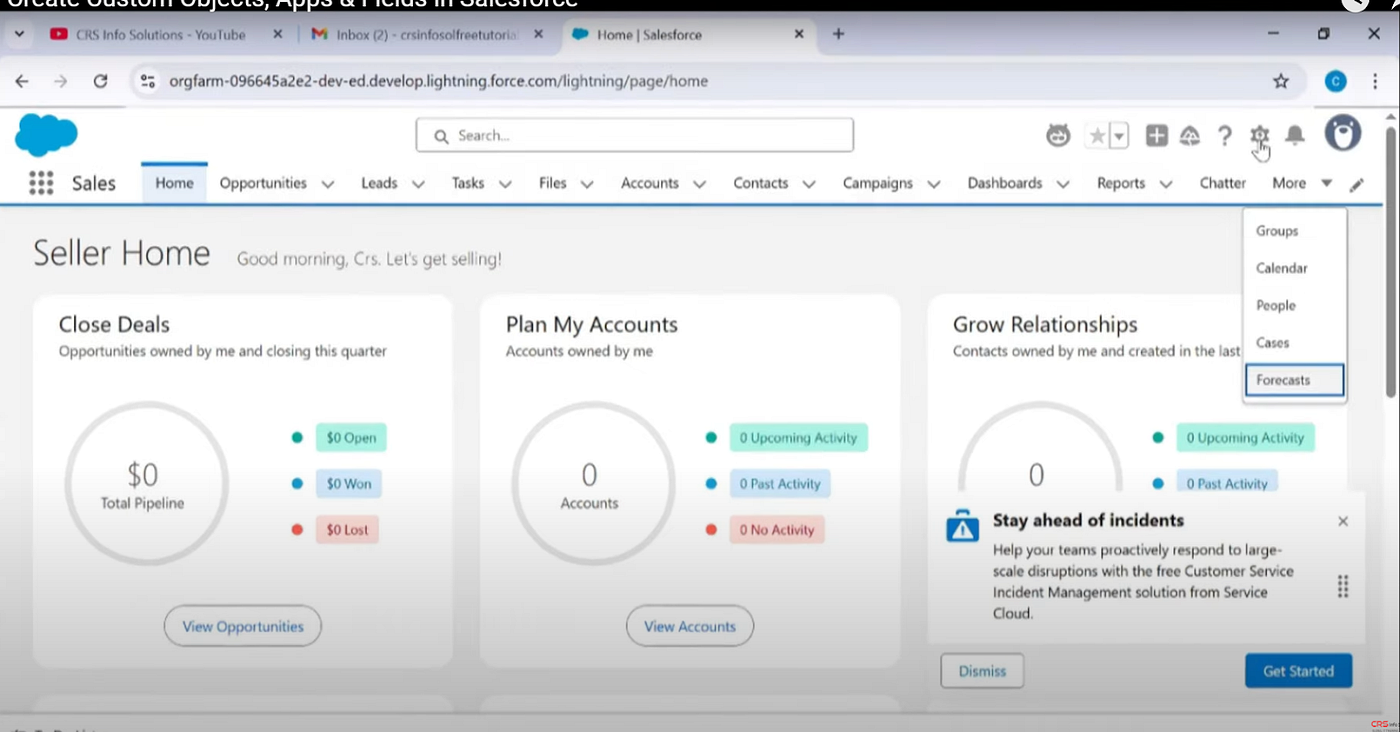Click the drag handle on incidents popup
Image resolution: width=1400 pixels, height=732 pixels.
click(x=1343, y=586)
